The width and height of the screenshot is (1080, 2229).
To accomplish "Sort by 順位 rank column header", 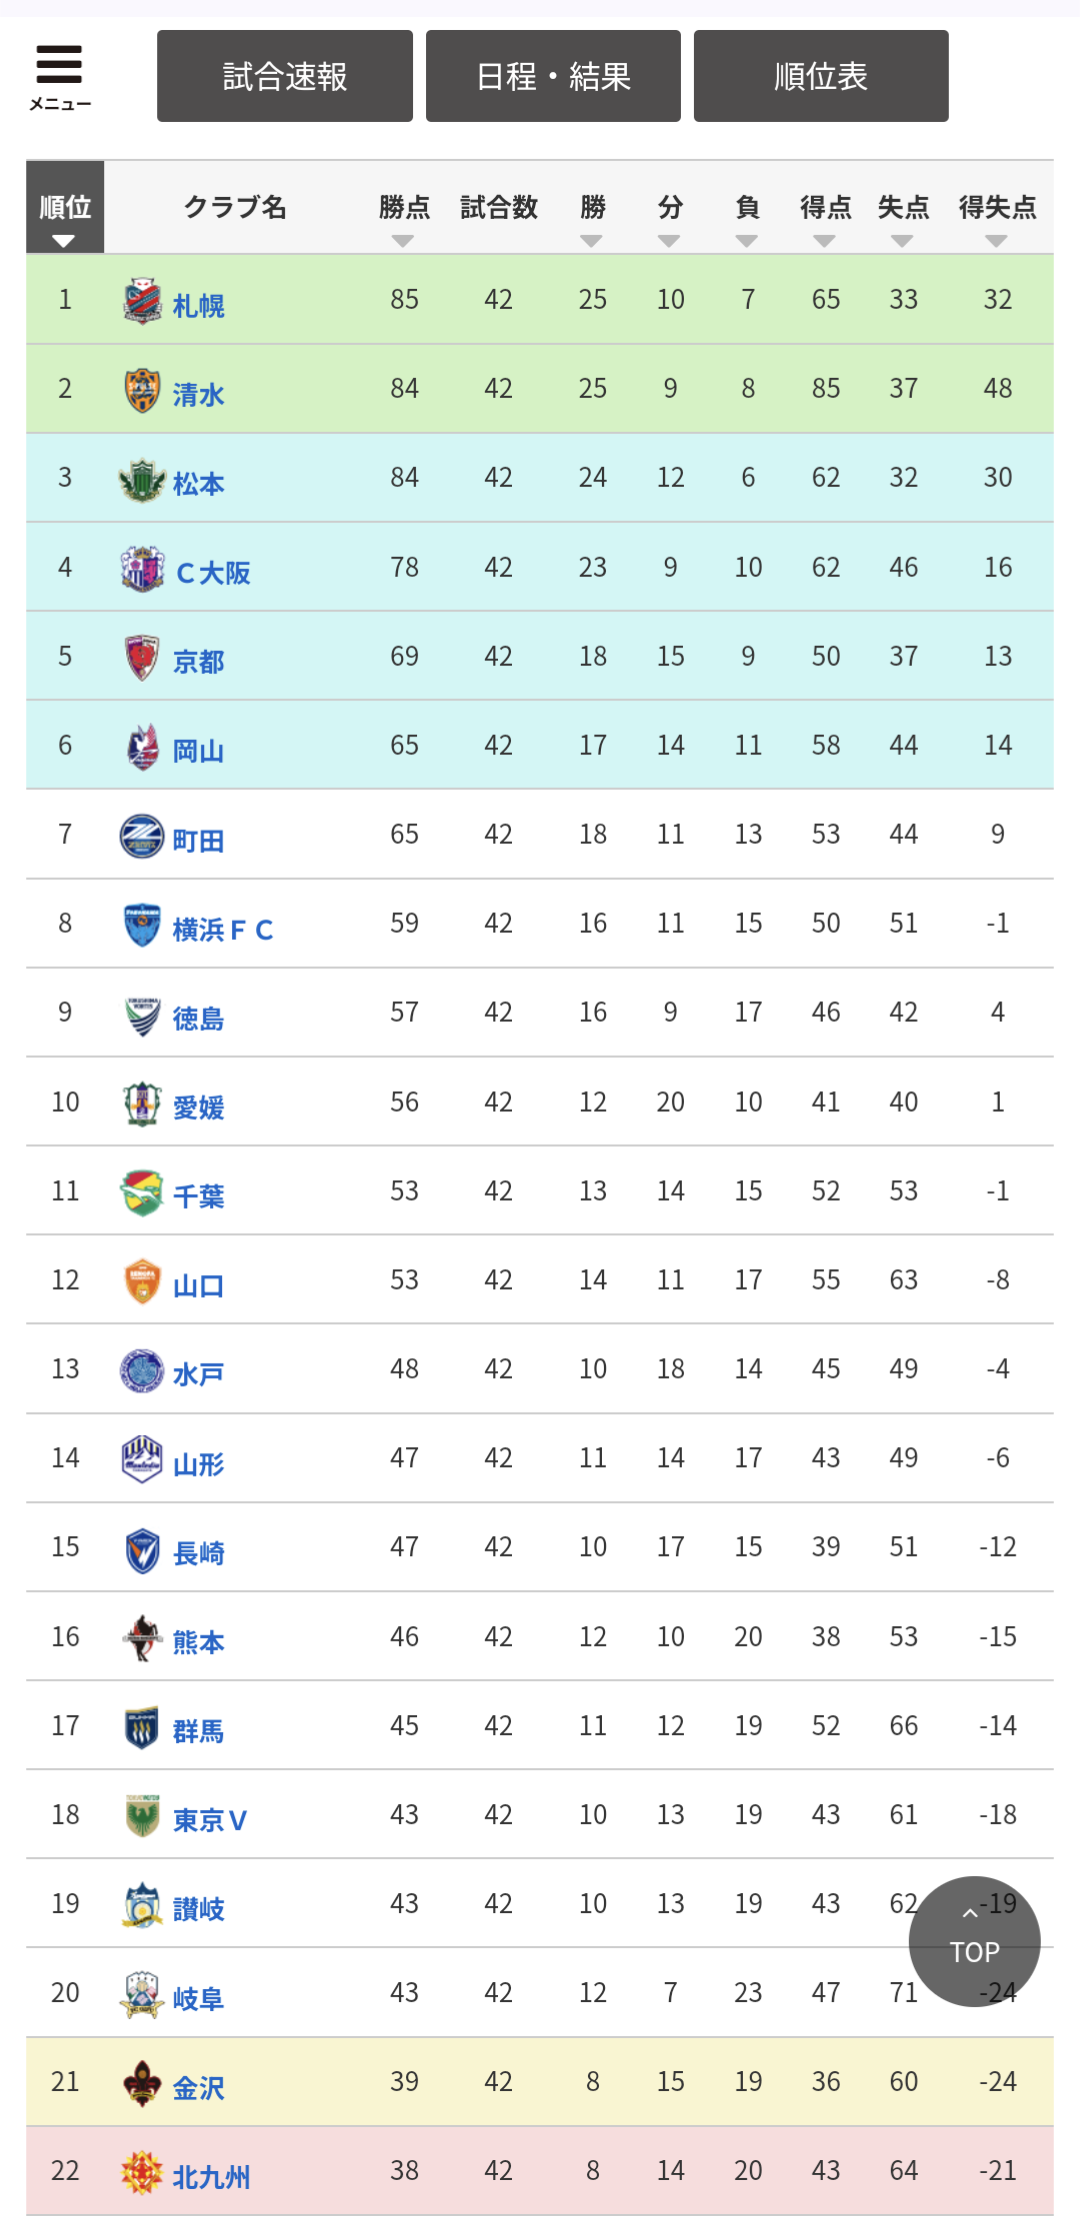I will pos(65,208).
